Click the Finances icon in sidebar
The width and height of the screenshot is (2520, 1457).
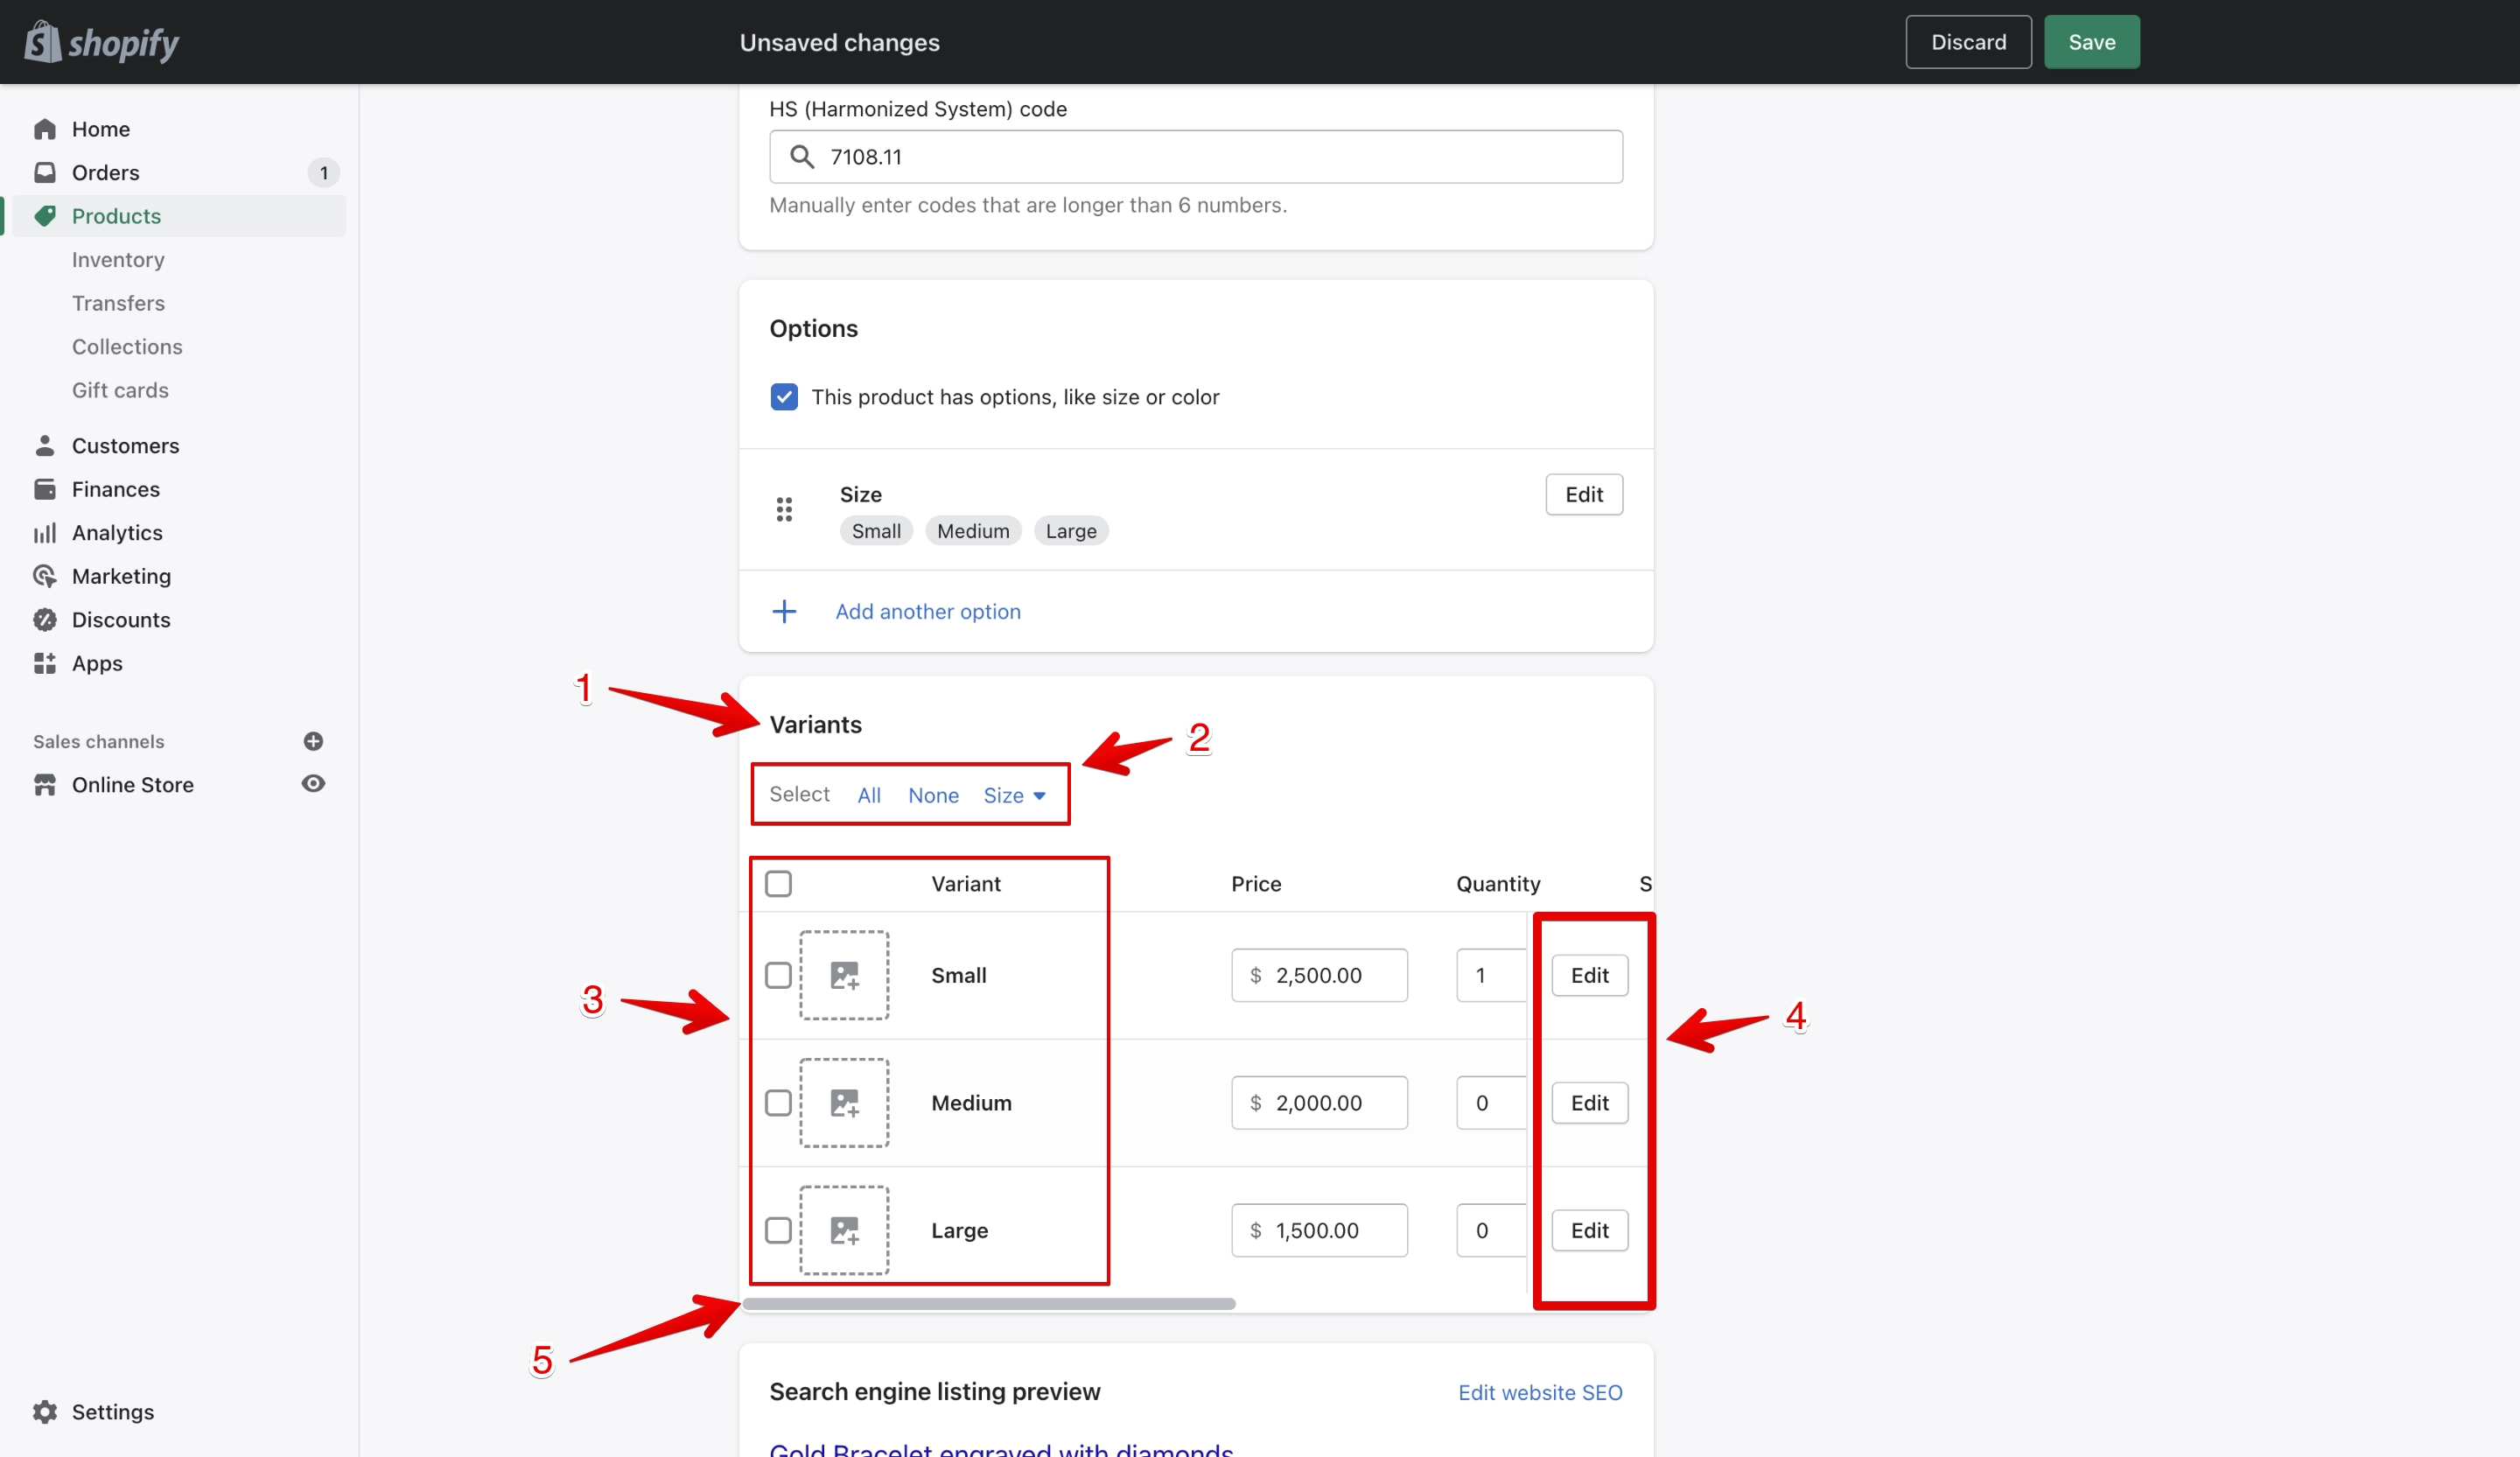(45, 489)
